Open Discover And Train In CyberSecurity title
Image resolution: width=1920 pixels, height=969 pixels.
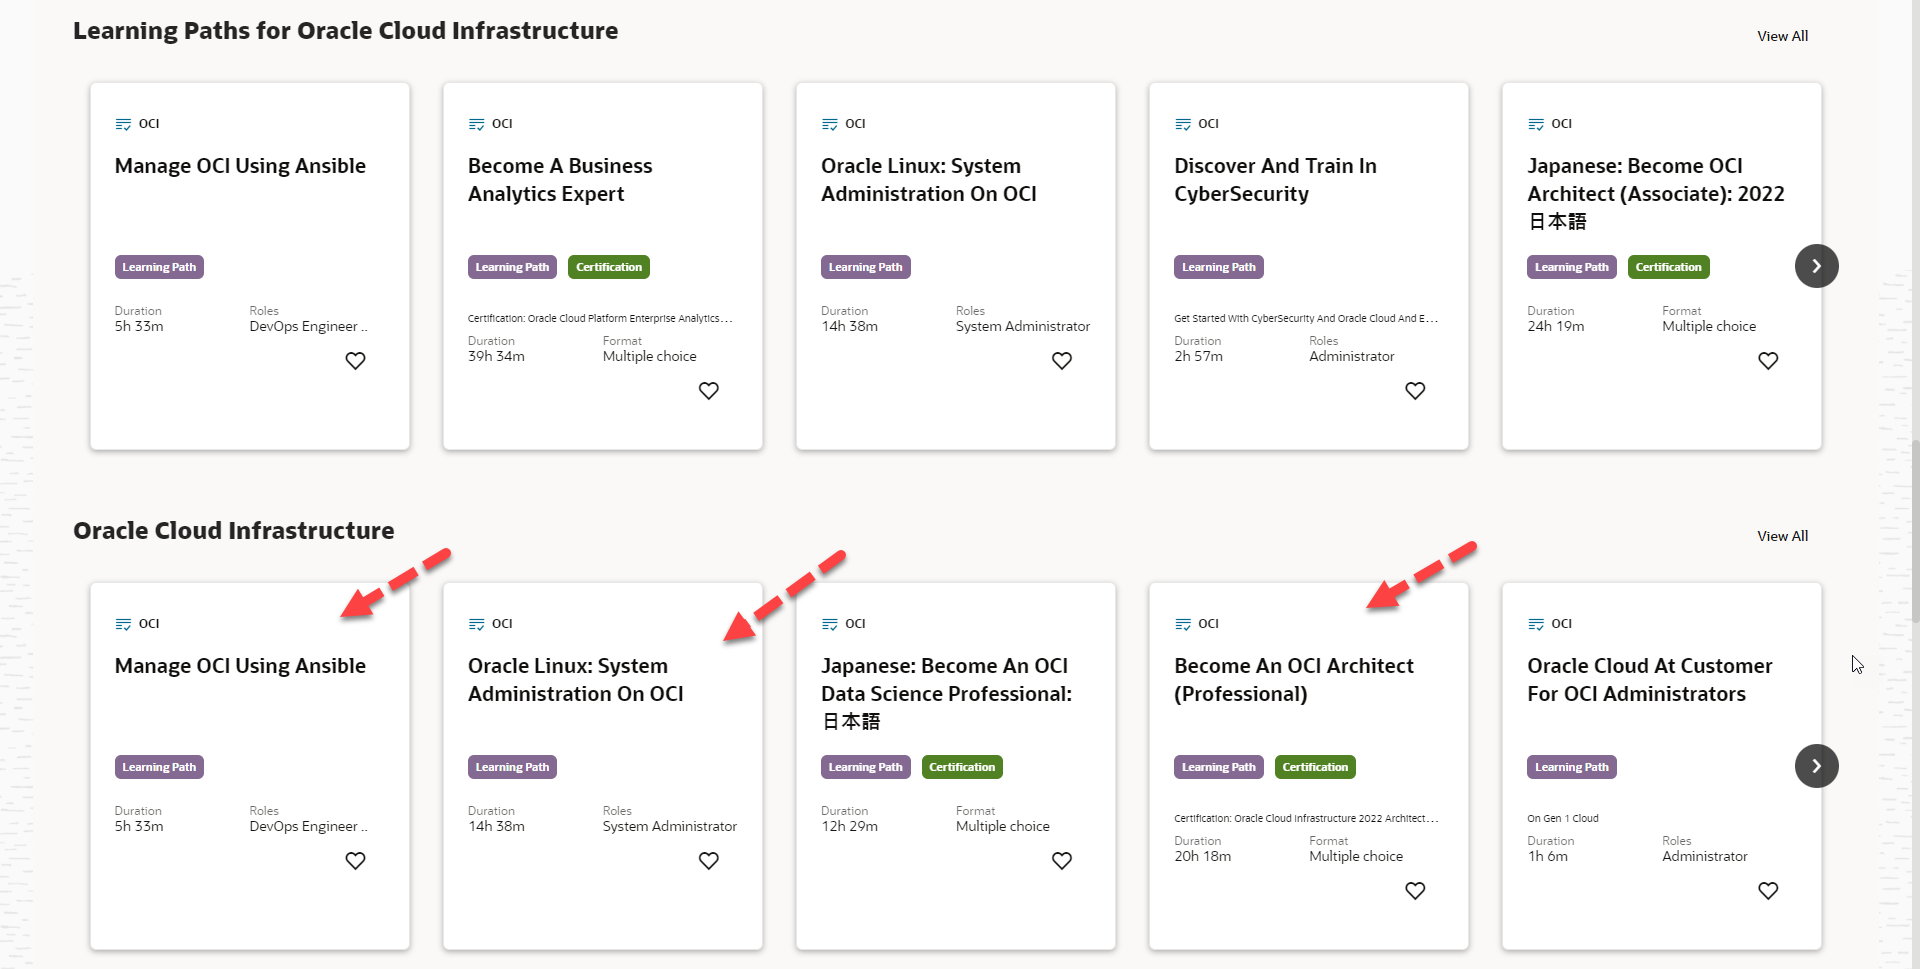point(1275,180)
